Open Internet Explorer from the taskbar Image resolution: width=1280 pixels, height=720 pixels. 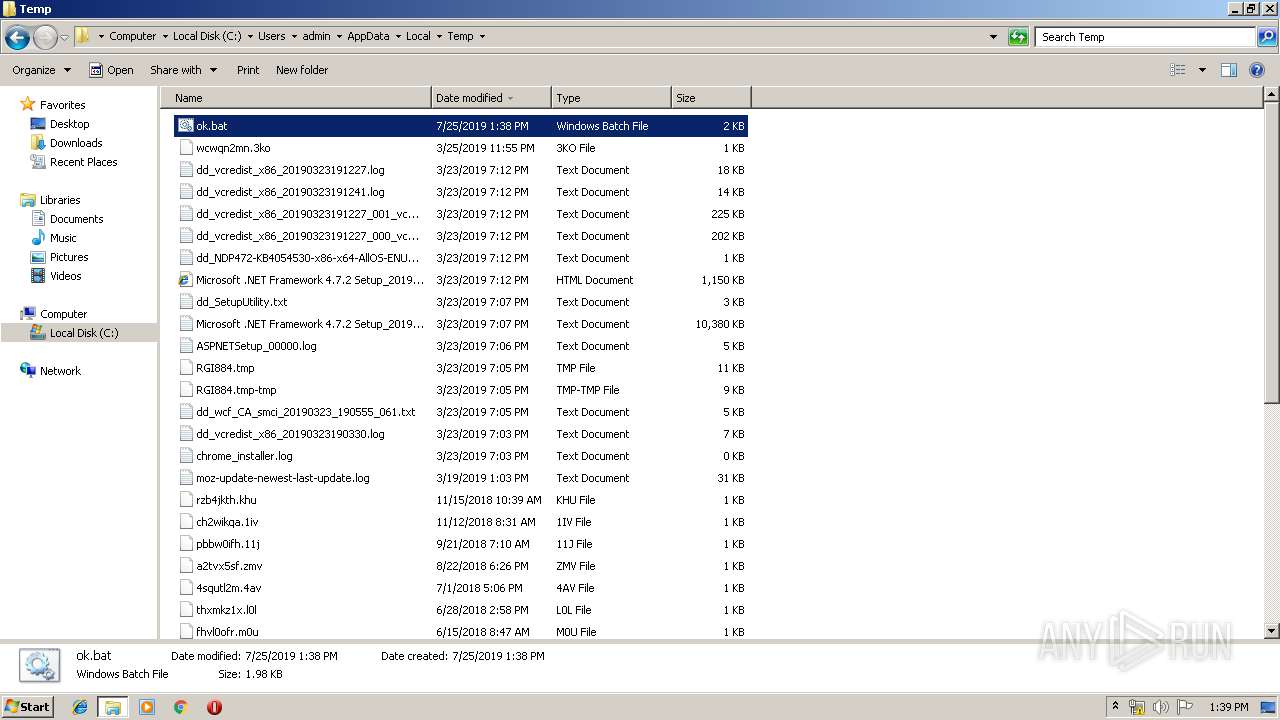click(x=80, y=707)
